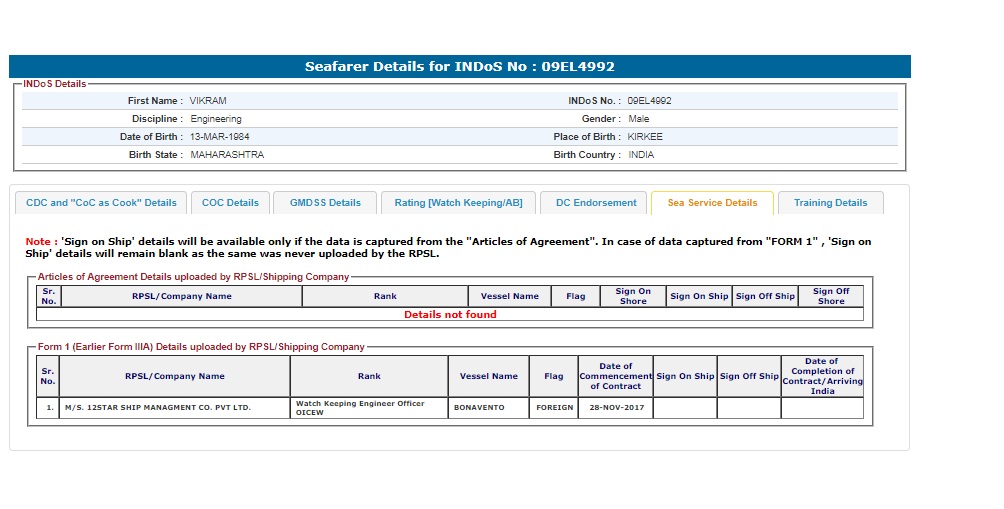Click the commencement date 28-NOV-2017
This screenshot has height=509, width=1004.
[615, 408]
